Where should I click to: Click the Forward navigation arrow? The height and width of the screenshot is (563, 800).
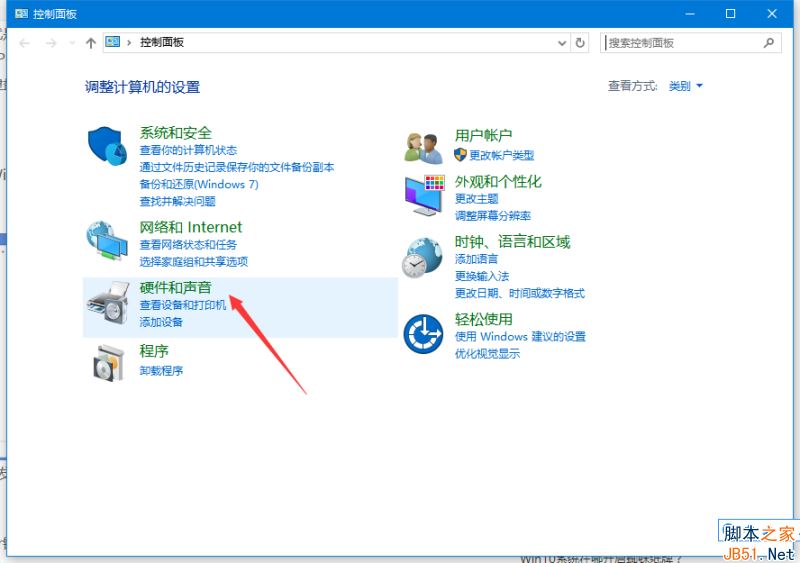(x=51, y=43)
